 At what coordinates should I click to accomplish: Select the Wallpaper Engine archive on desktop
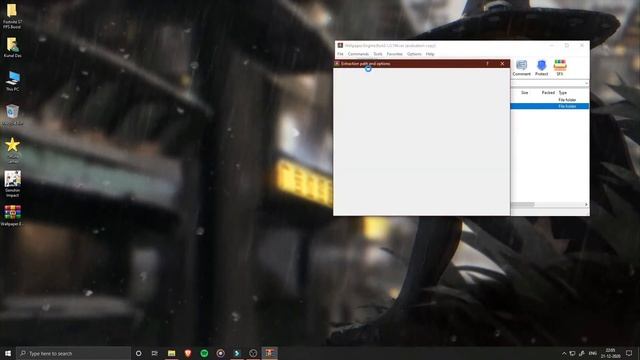click(x=12, y=216)
